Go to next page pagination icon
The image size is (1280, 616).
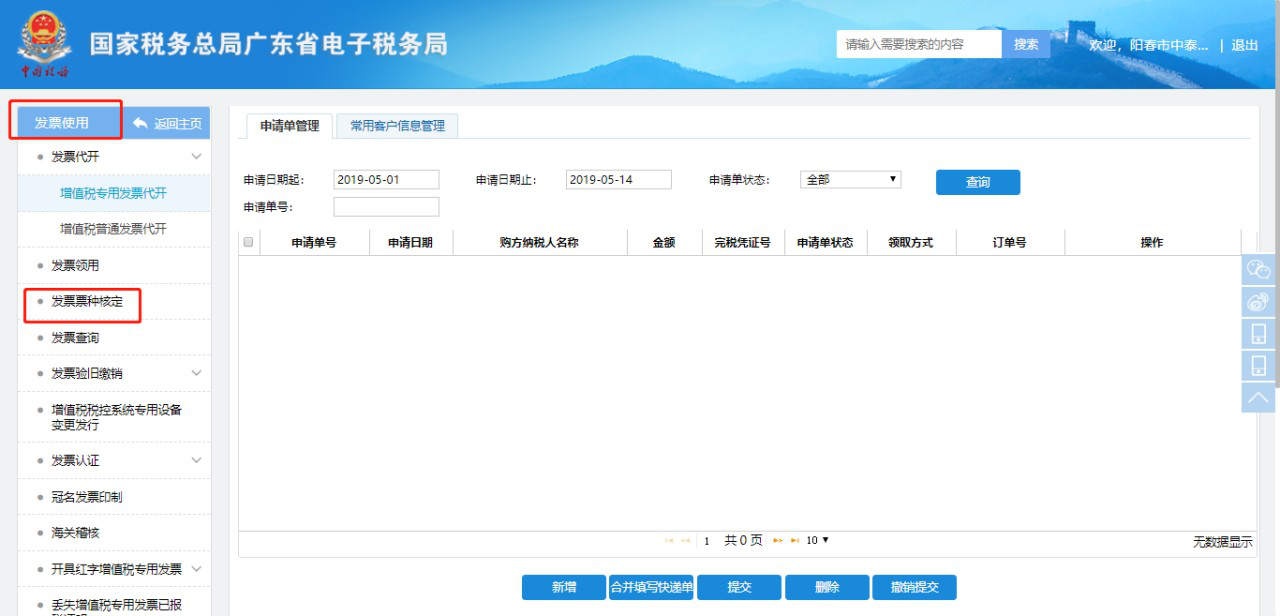click(777, 541)
